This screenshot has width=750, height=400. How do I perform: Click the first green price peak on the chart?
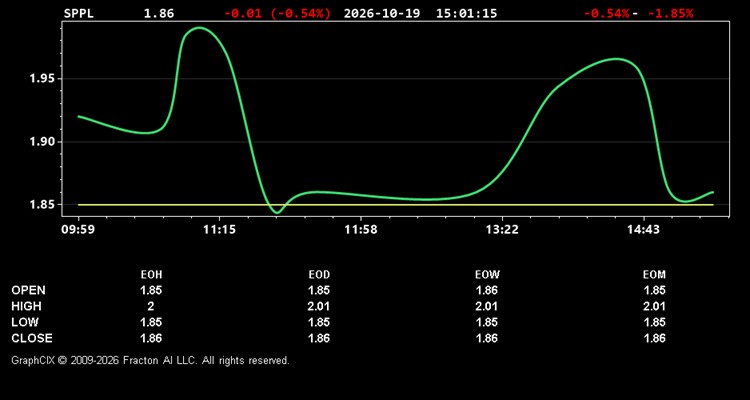coord(199,28)
